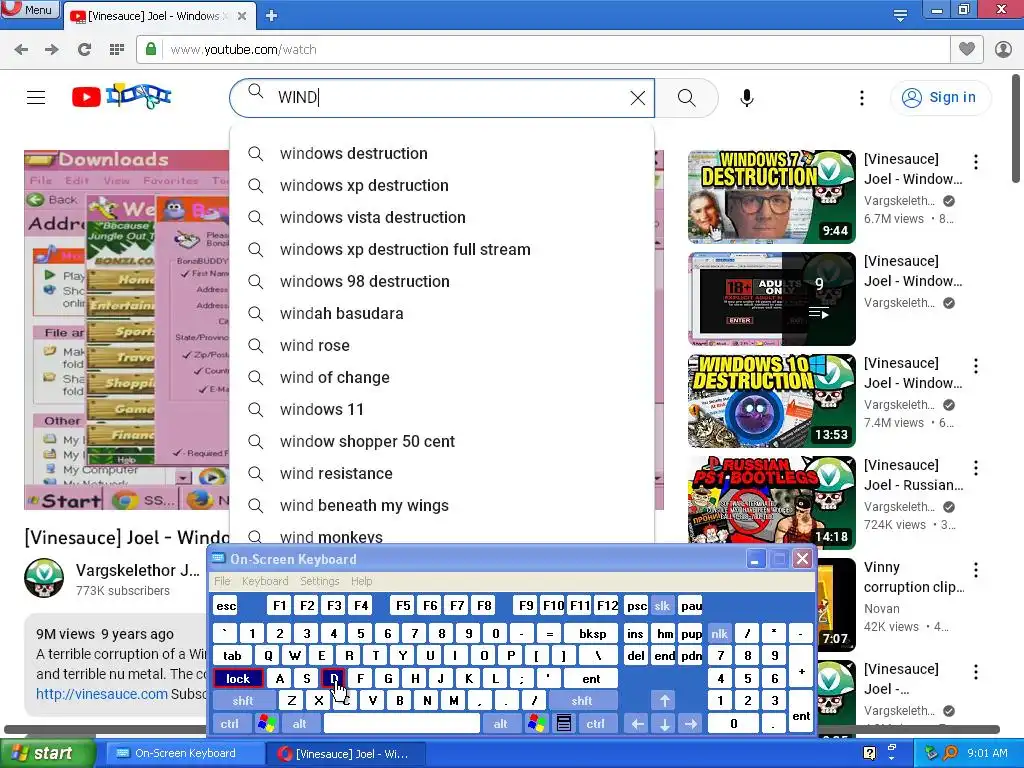This screenshot has height=768, width=1024.
Task: Open Windows 10 Destruction video thumbnail
Action: pyautogui.click(x=771, y=400)
